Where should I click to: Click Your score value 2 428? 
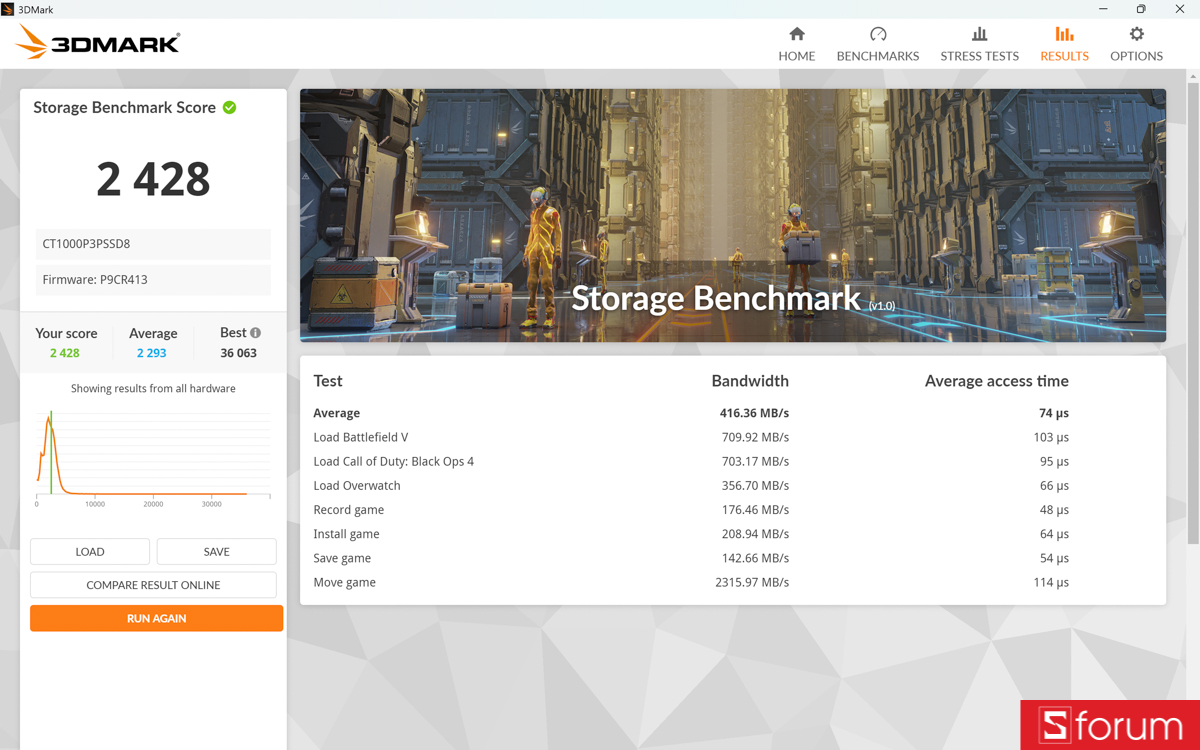(x=64, y=353)
